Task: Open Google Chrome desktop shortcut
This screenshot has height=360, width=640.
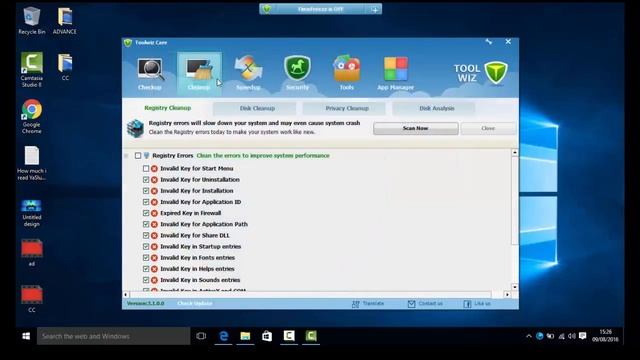Action: coord(31,116)
